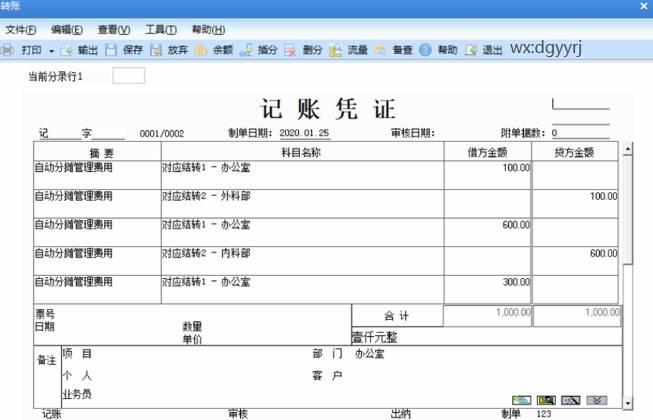Click the Exit (退出) toolbar icon
This screenshot has width=653, height=420.
coord(471,50)
